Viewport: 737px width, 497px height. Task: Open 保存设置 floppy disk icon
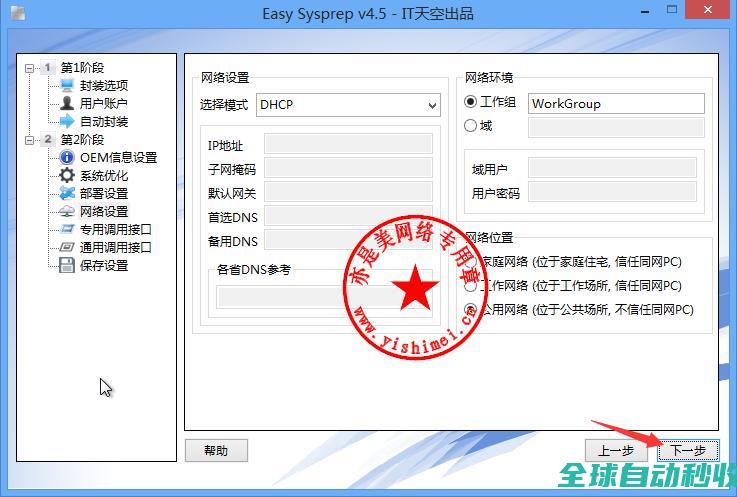pos(67,266)
